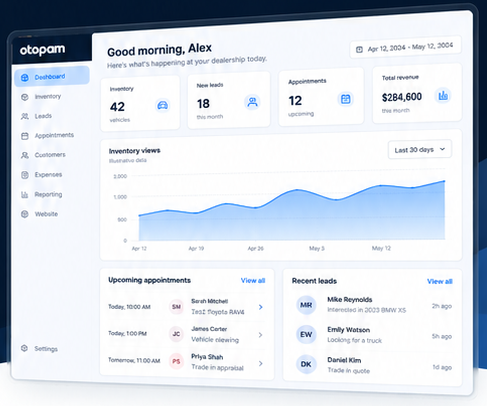Click the Good morning, Alex heading

click(x=159, y=50)
